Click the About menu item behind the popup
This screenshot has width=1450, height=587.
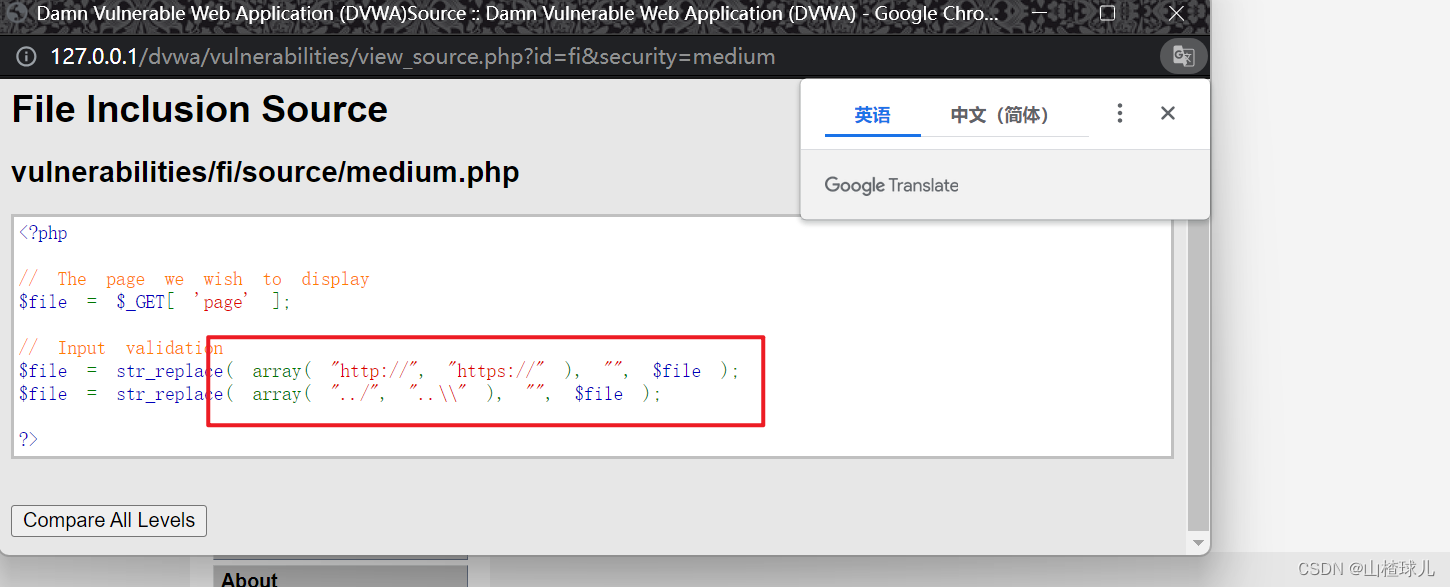(x=340, y=577)
